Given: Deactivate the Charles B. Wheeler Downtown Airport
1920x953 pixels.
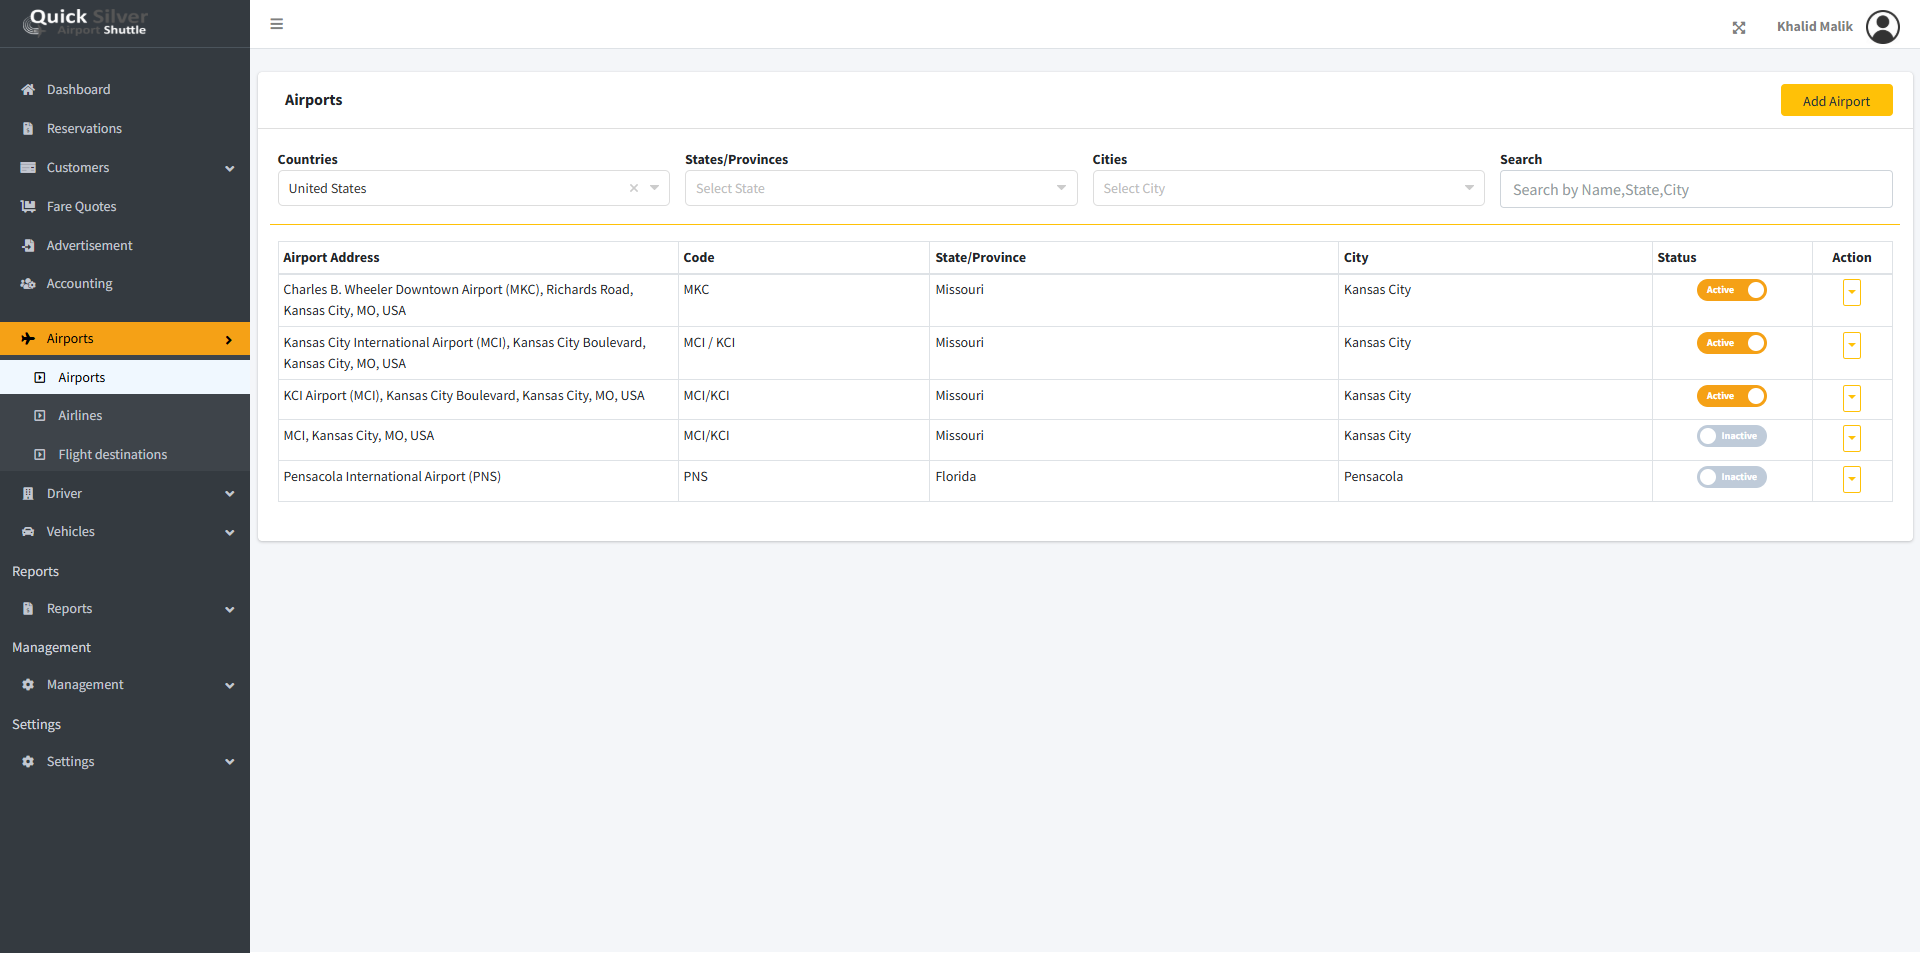Looking at the screenshot, I should [x=1731, y=290].
